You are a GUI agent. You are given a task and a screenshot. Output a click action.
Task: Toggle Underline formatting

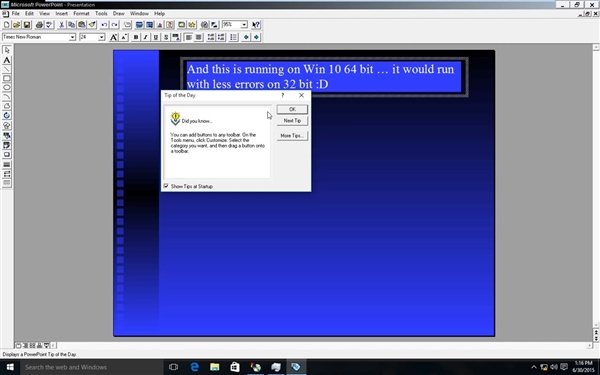[x=155, y=37]
